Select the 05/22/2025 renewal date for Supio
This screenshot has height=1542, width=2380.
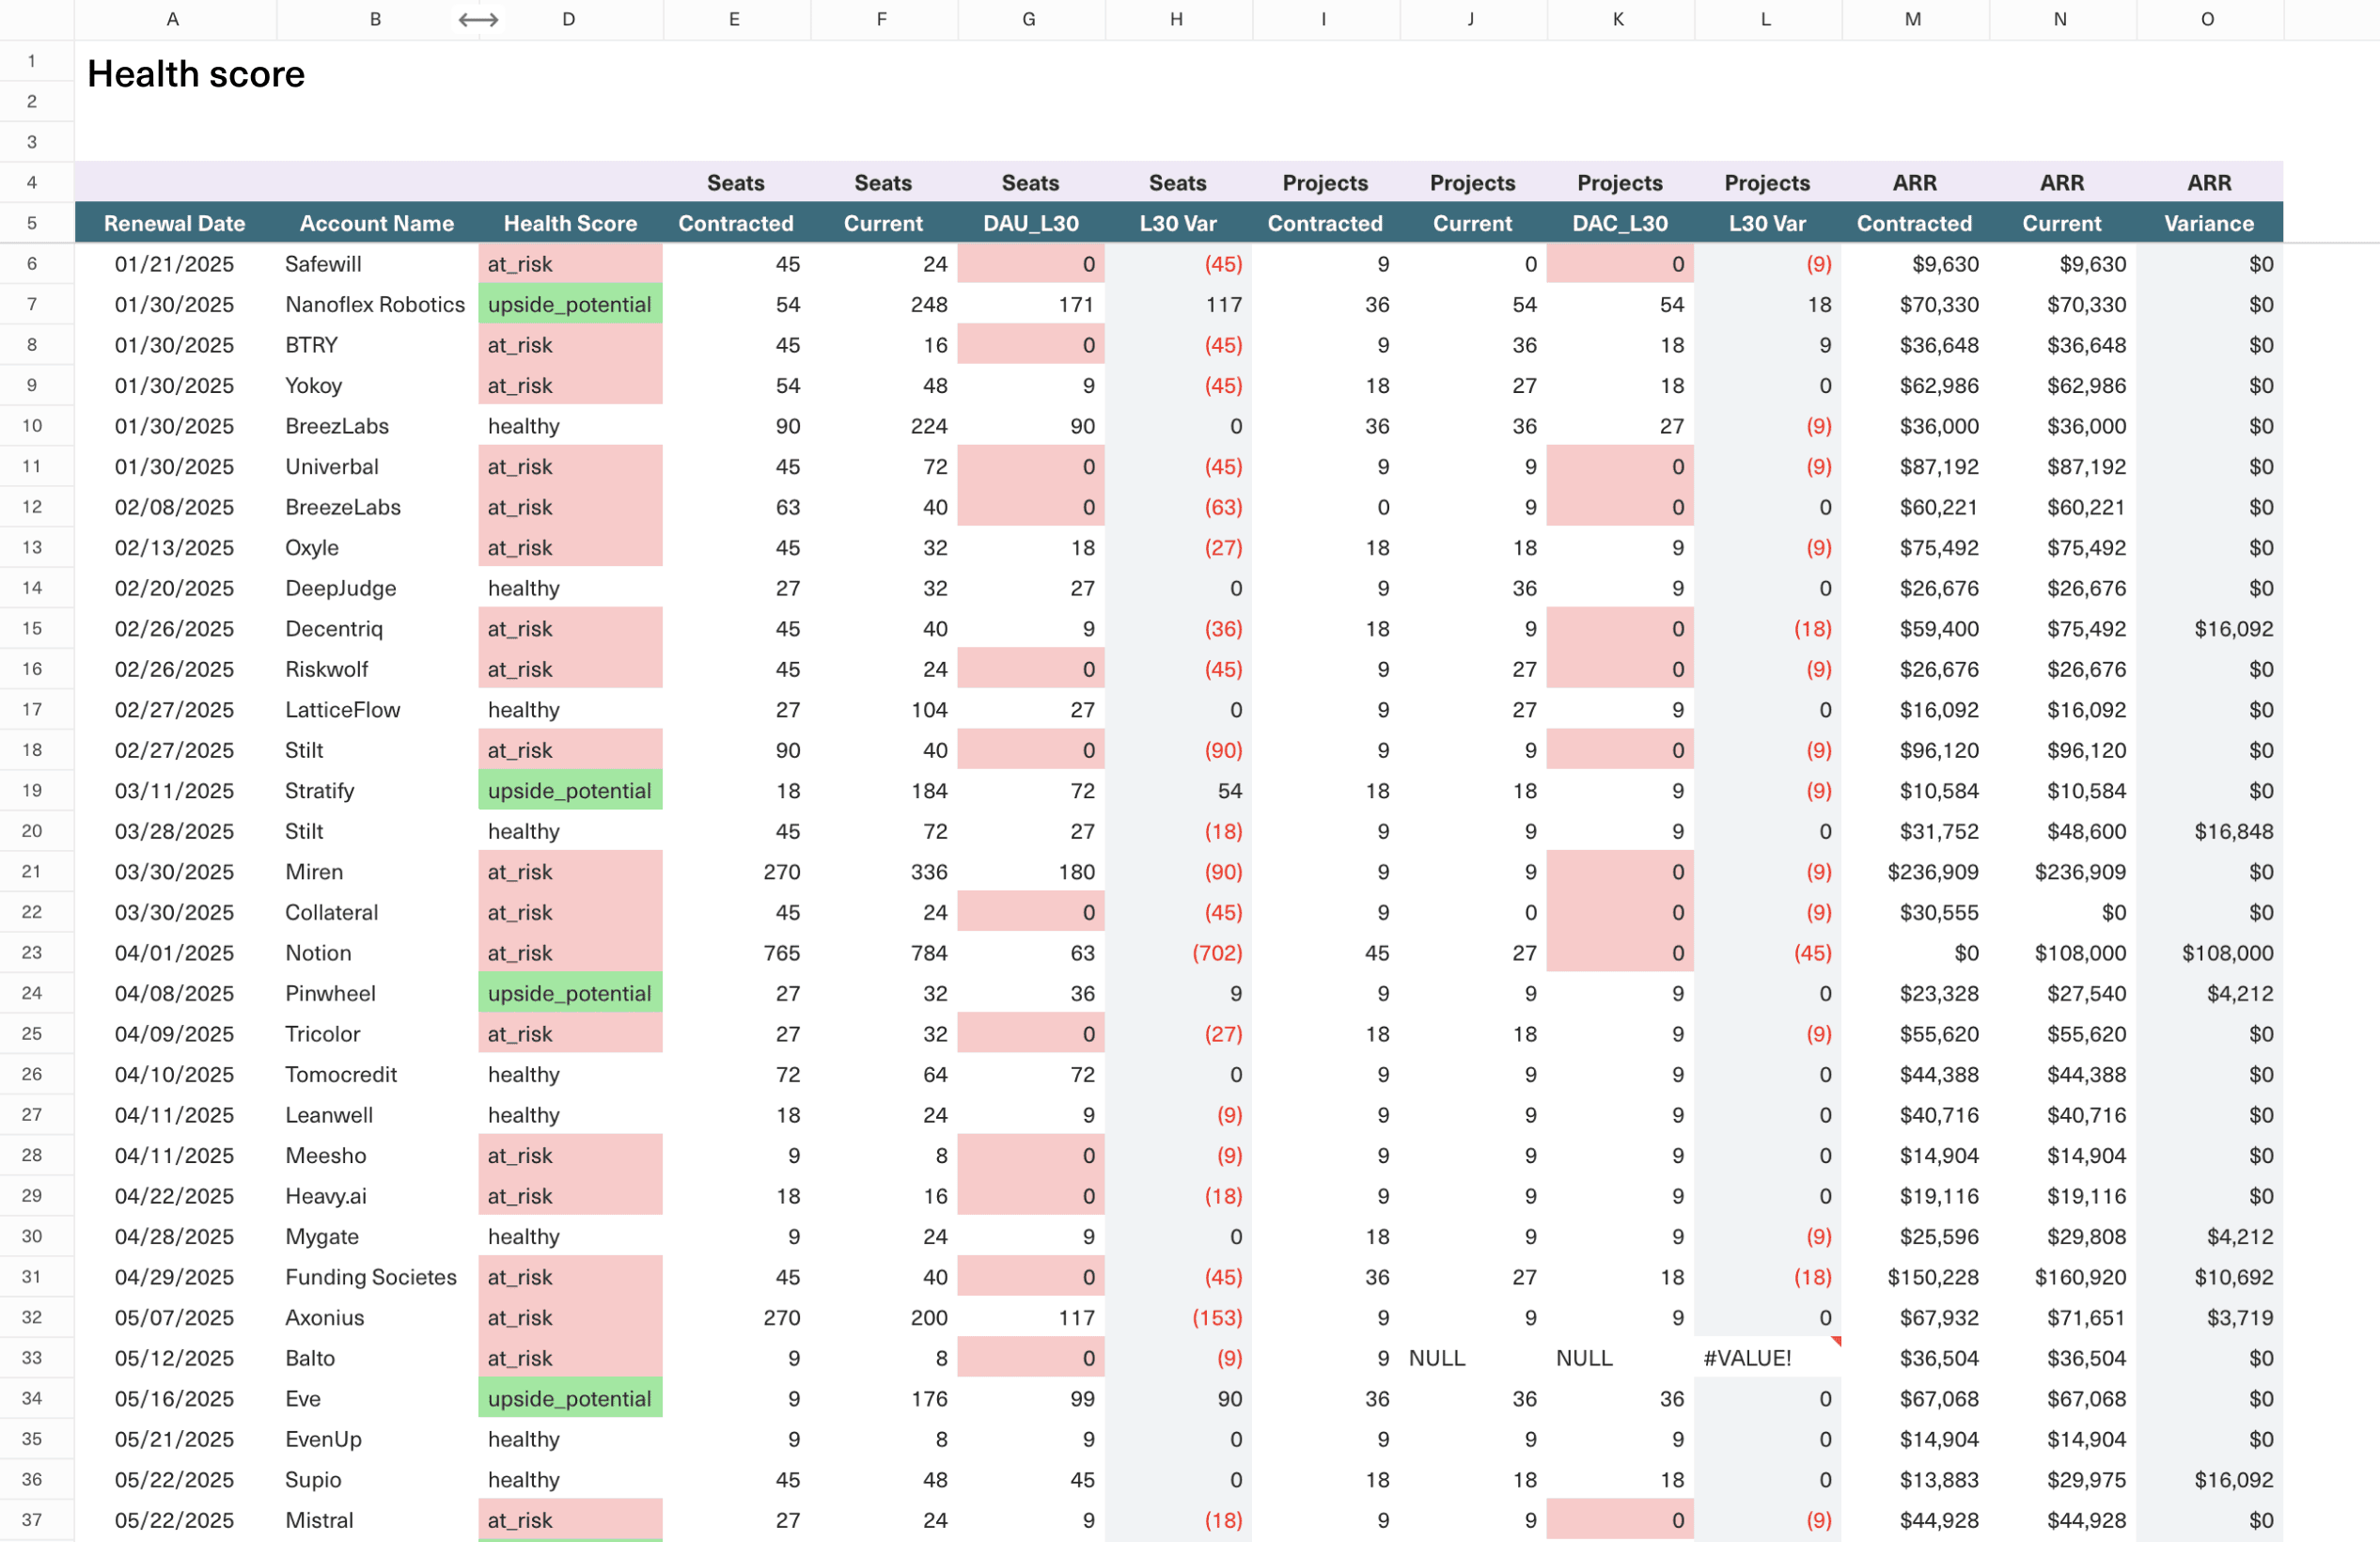tap(175, 1479)
